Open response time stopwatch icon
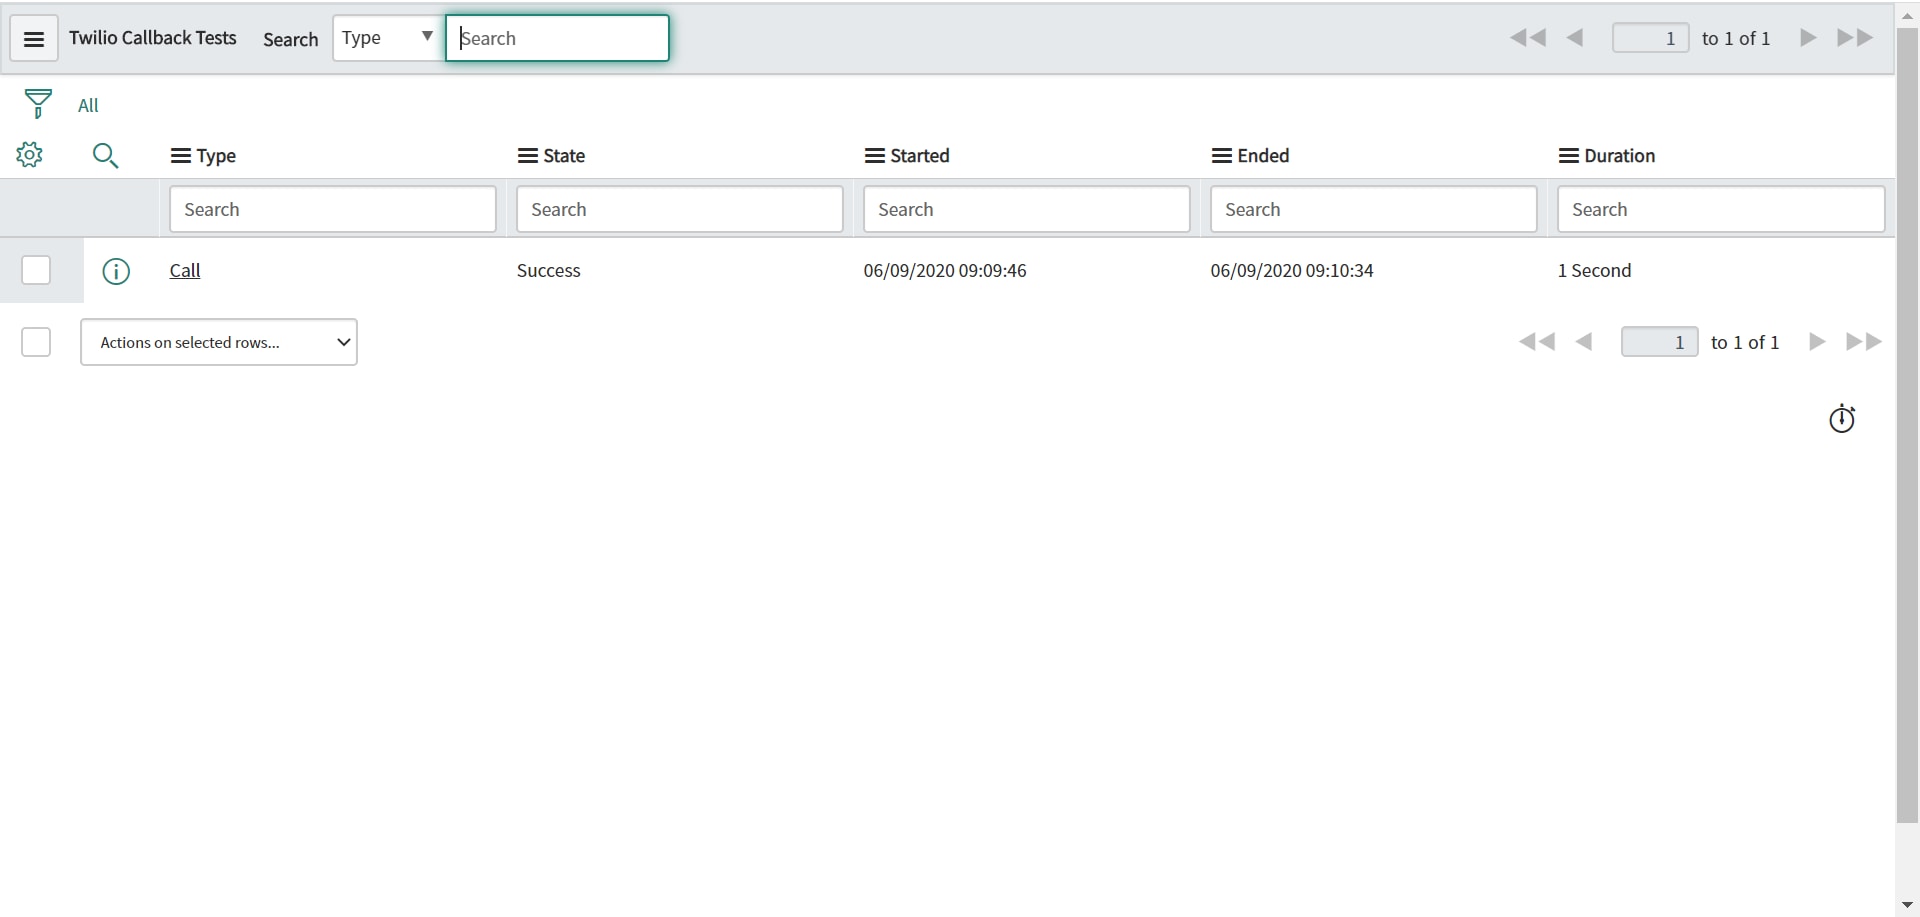This screenshot has width=1920, height=917. 1841,419
